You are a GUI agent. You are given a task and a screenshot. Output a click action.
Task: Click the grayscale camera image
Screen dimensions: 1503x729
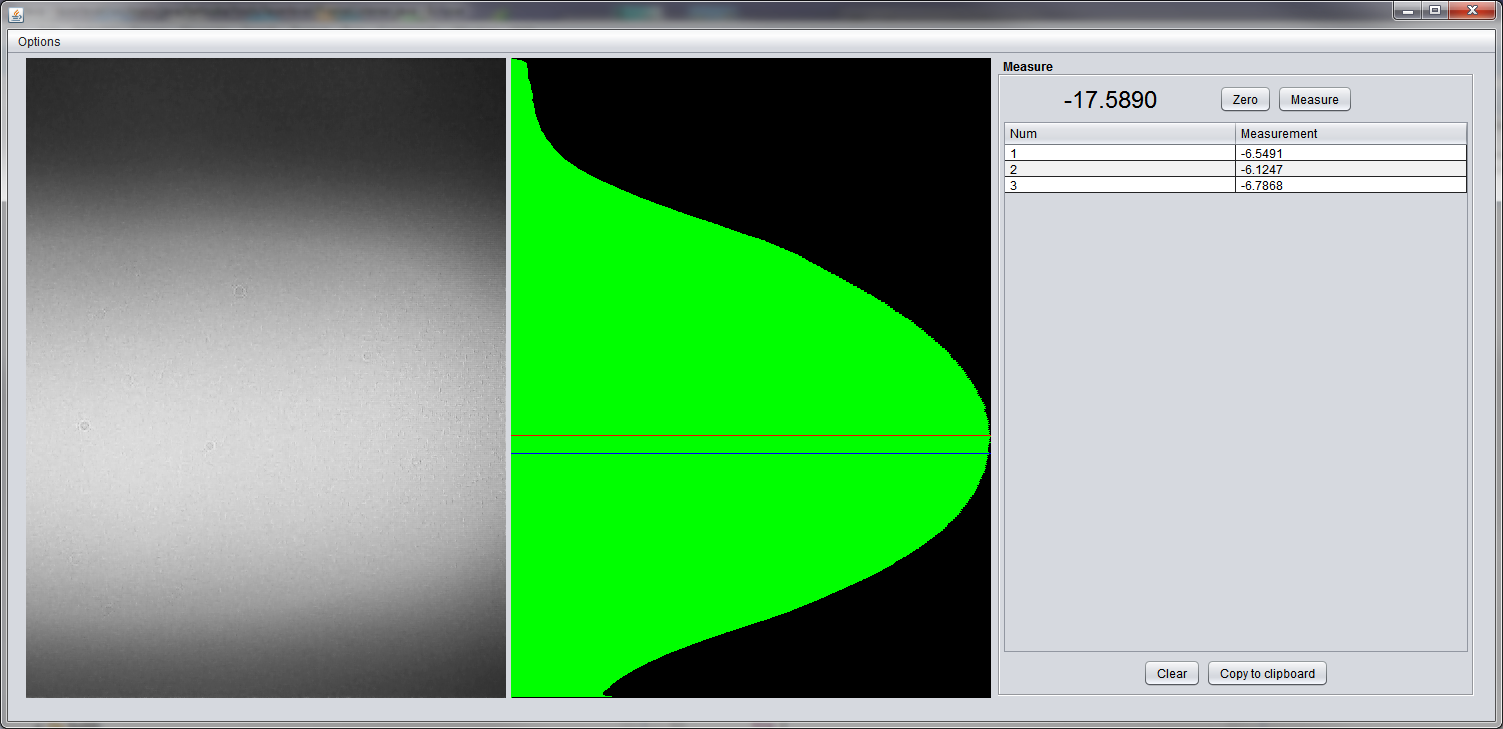click(265, 378)
